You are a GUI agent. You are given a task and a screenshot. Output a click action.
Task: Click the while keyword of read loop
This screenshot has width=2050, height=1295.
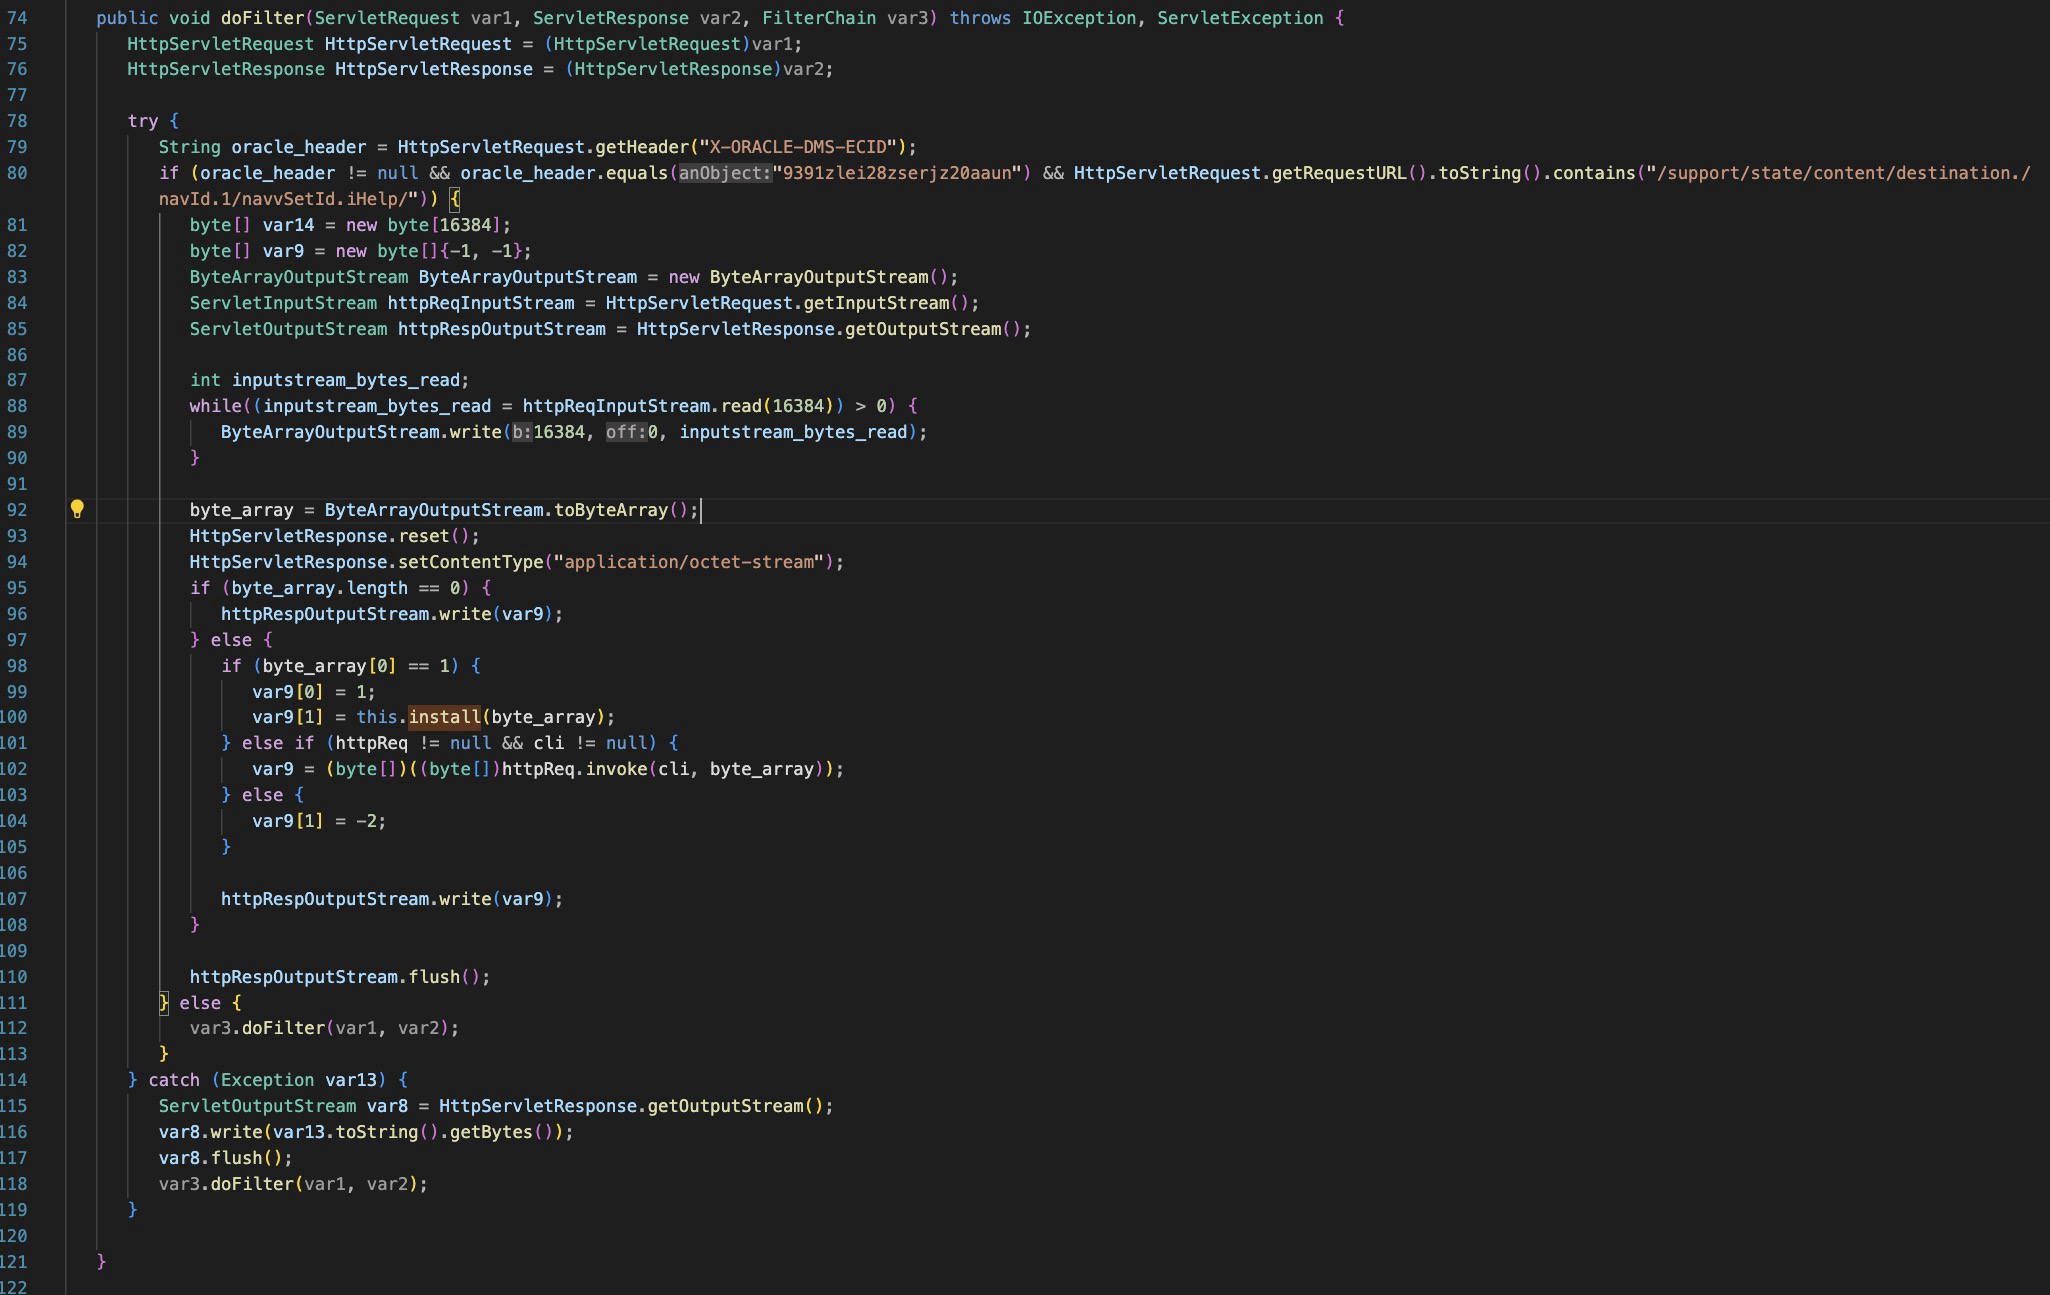point(215,406)
